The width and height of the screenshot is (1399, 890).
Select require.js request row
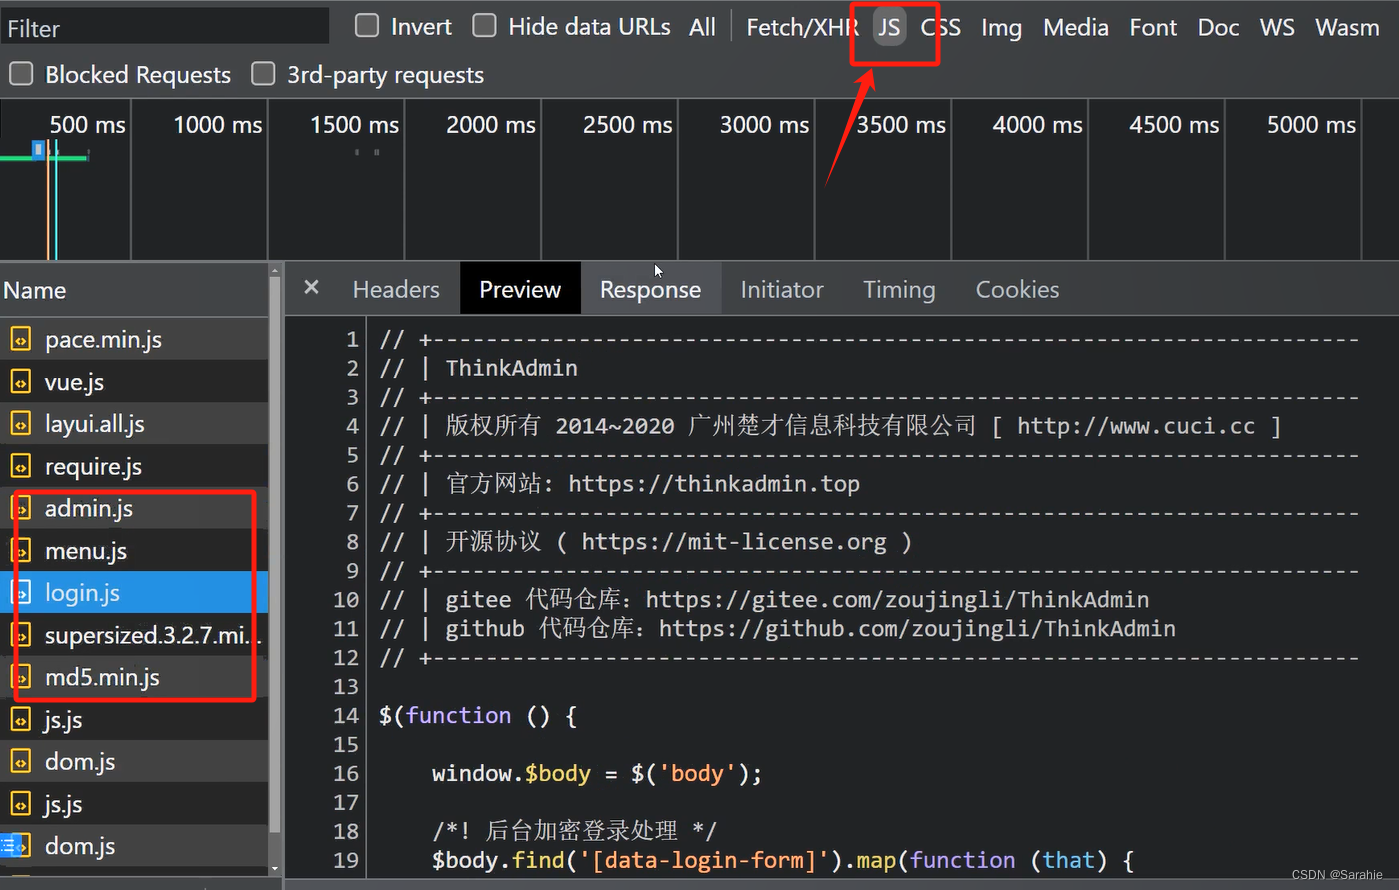click(134, 466)
